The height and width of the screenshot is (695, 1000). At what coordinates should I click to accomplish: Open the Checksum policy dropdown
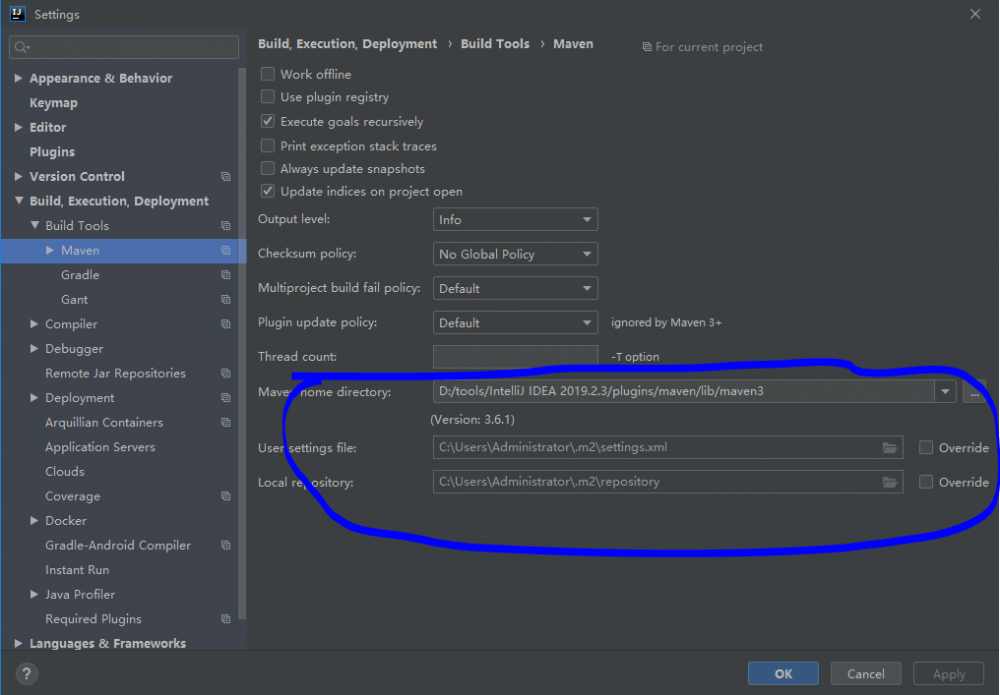(515, 254)
